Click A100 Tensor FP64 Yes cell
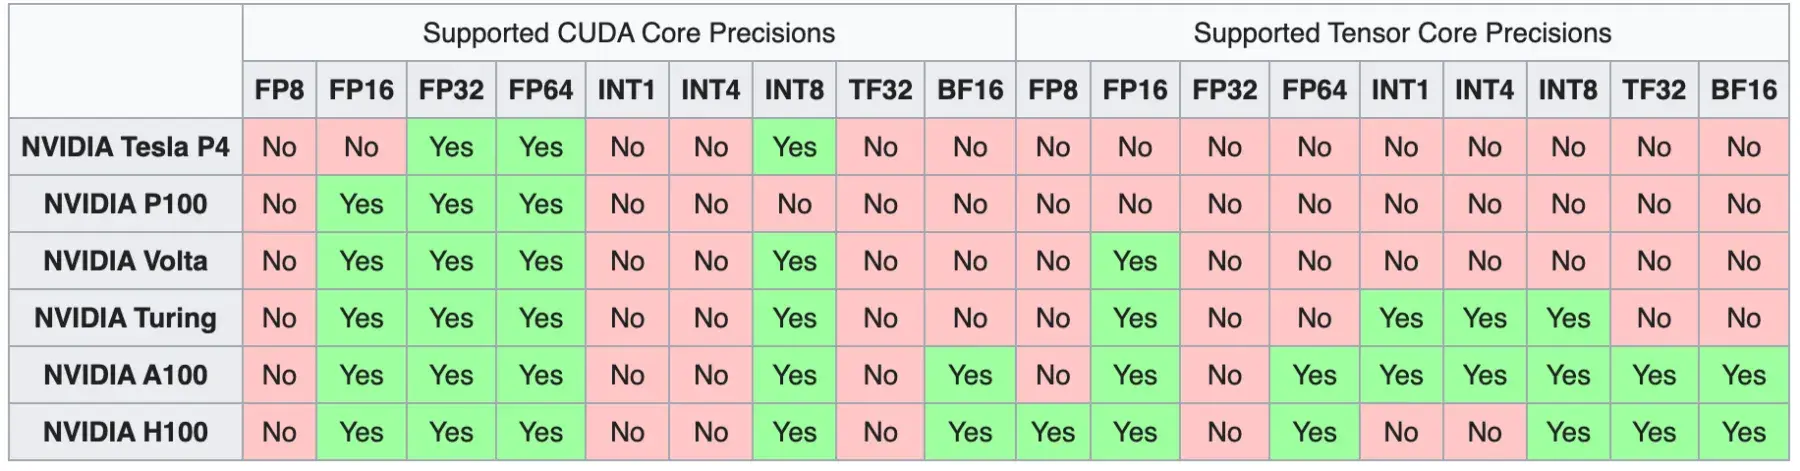Screen dimensions: 1800x471 (x=1314, y=375)
